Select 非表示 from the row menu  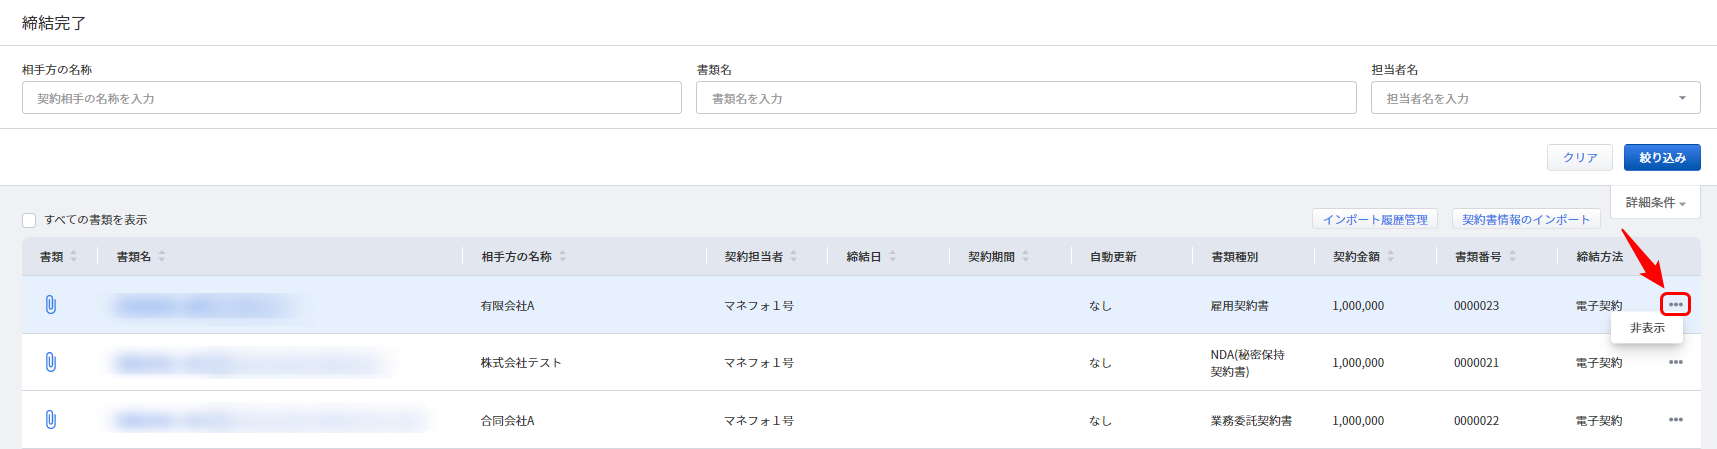1647,328
